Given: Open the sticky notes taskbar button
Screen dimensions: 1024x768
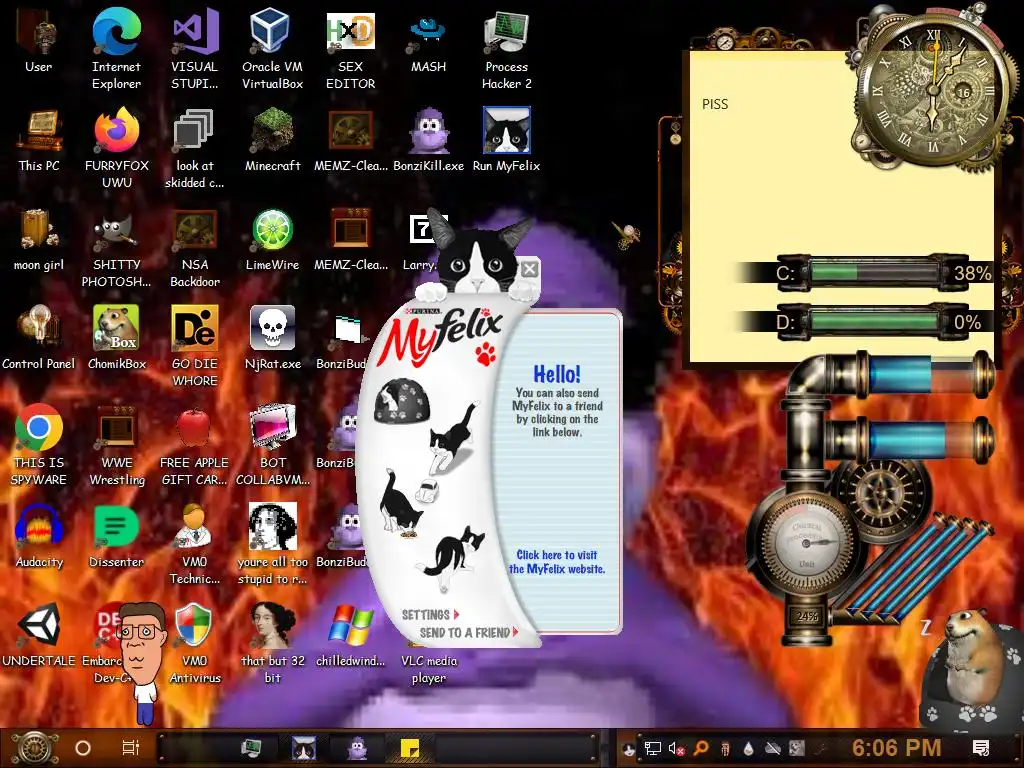Looking at the screenshot, I should 409,748.
